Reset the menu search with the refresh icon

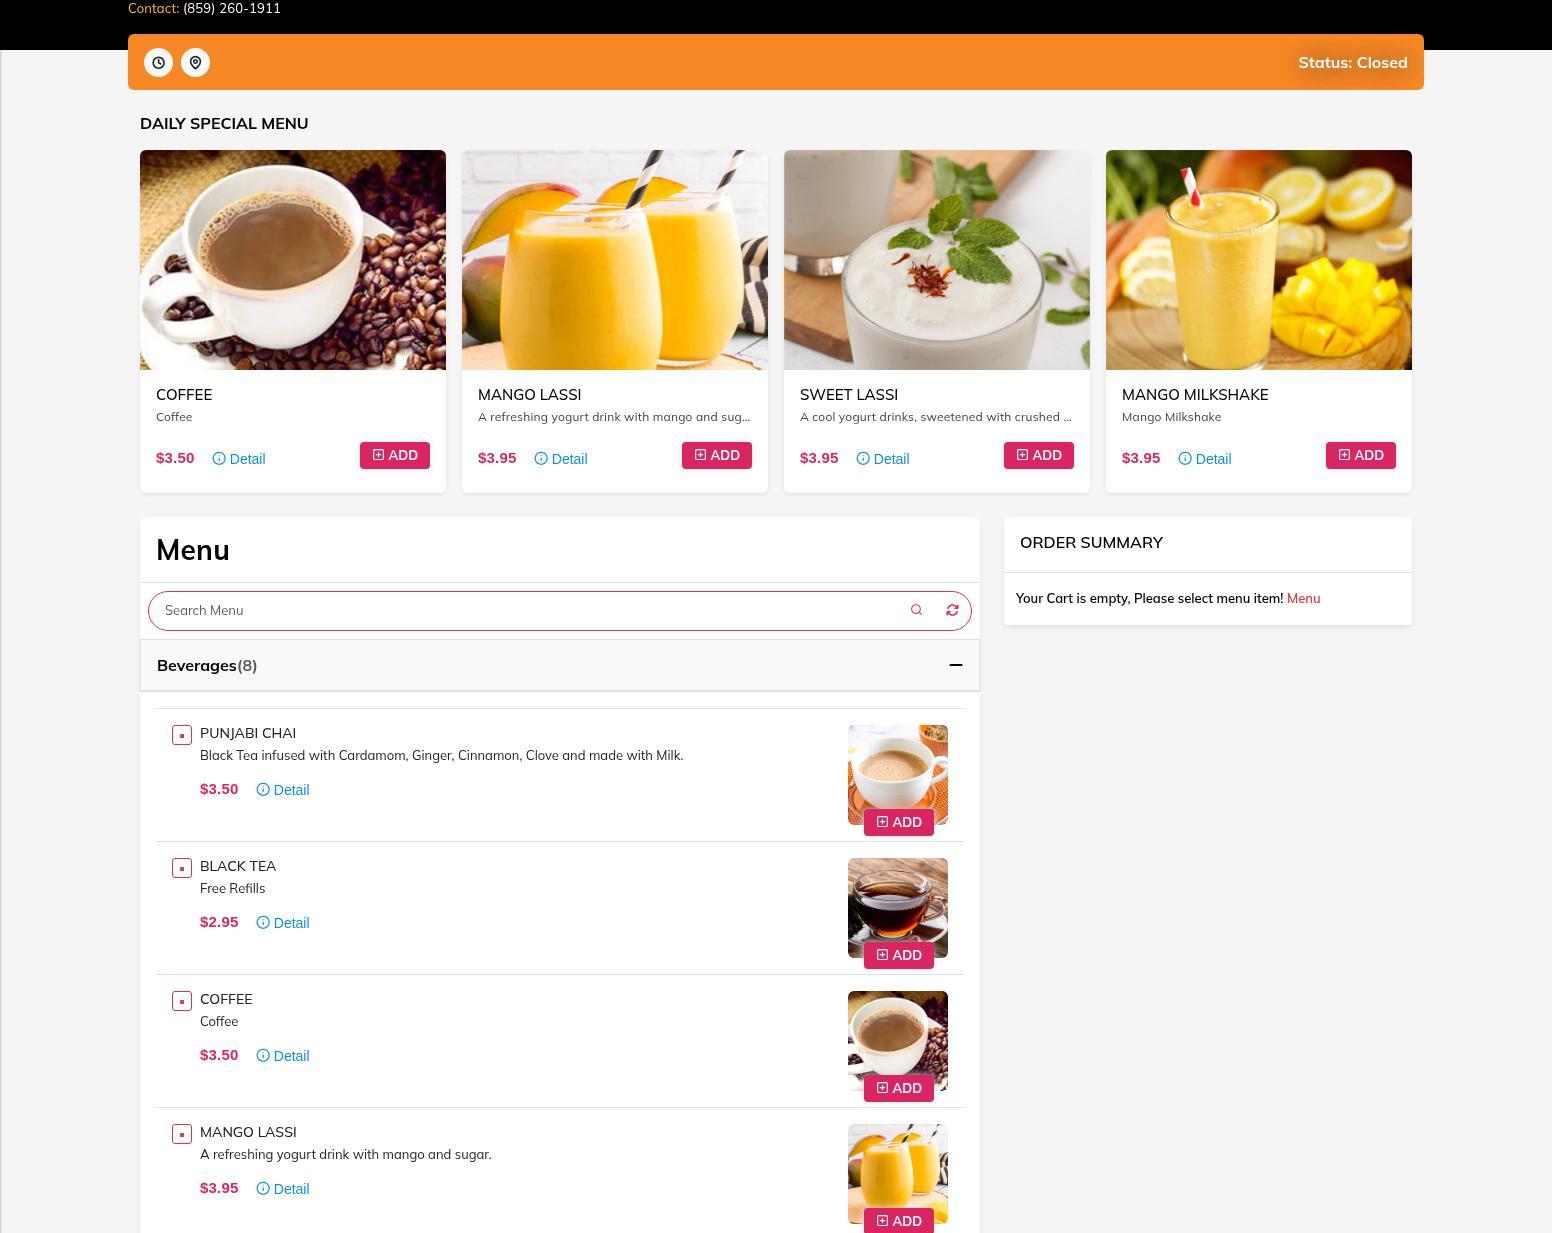[952, 610]
